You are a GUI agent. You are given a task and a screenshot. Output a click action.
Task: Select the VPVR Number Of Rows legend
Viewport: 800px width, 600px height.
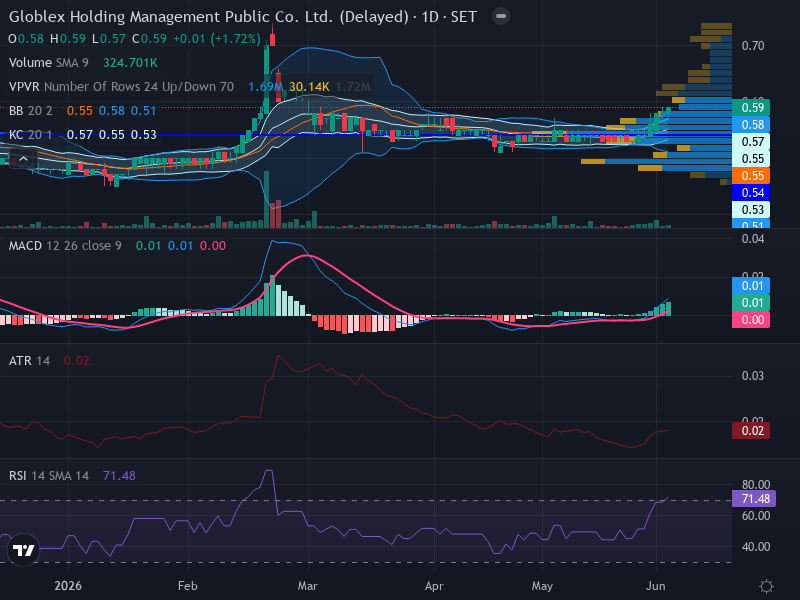pyautogui.click(x=121, y=87)
